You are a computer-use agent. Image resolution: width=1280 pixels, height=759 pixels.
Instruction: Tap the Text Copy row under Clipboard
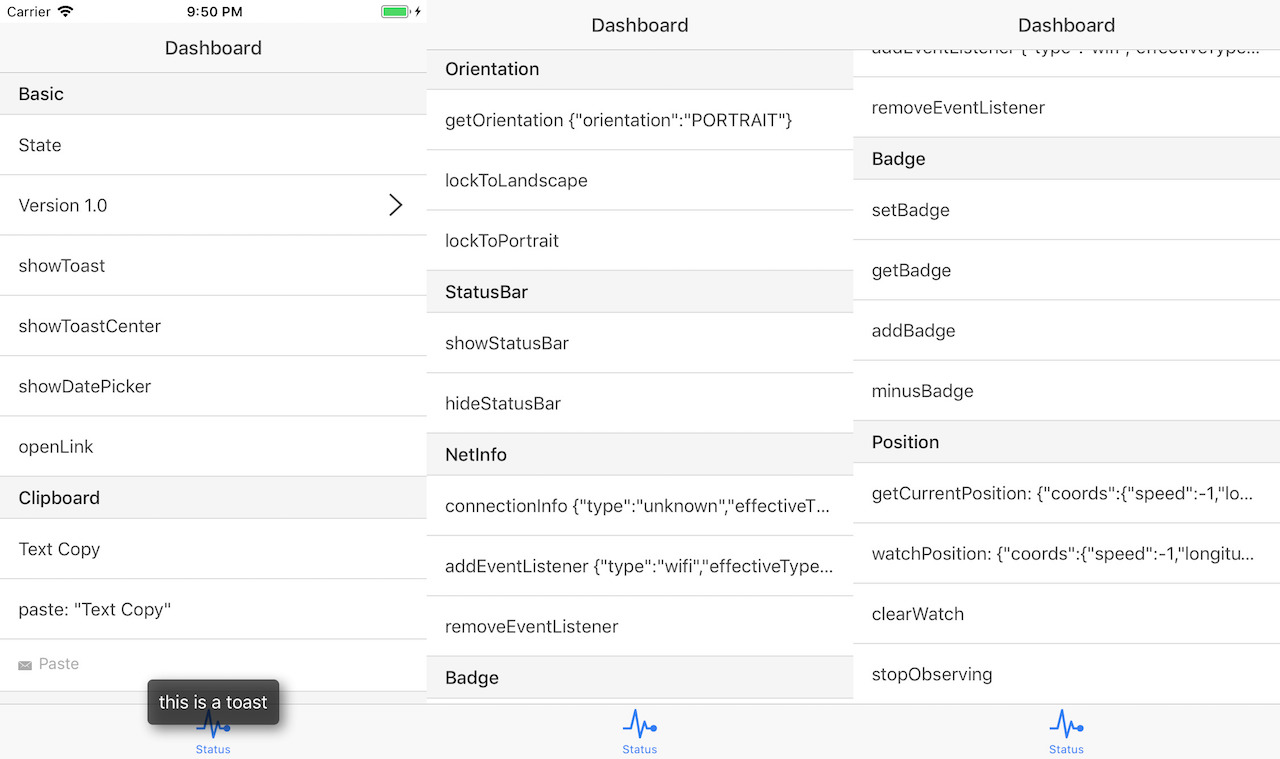pos(213,549)
